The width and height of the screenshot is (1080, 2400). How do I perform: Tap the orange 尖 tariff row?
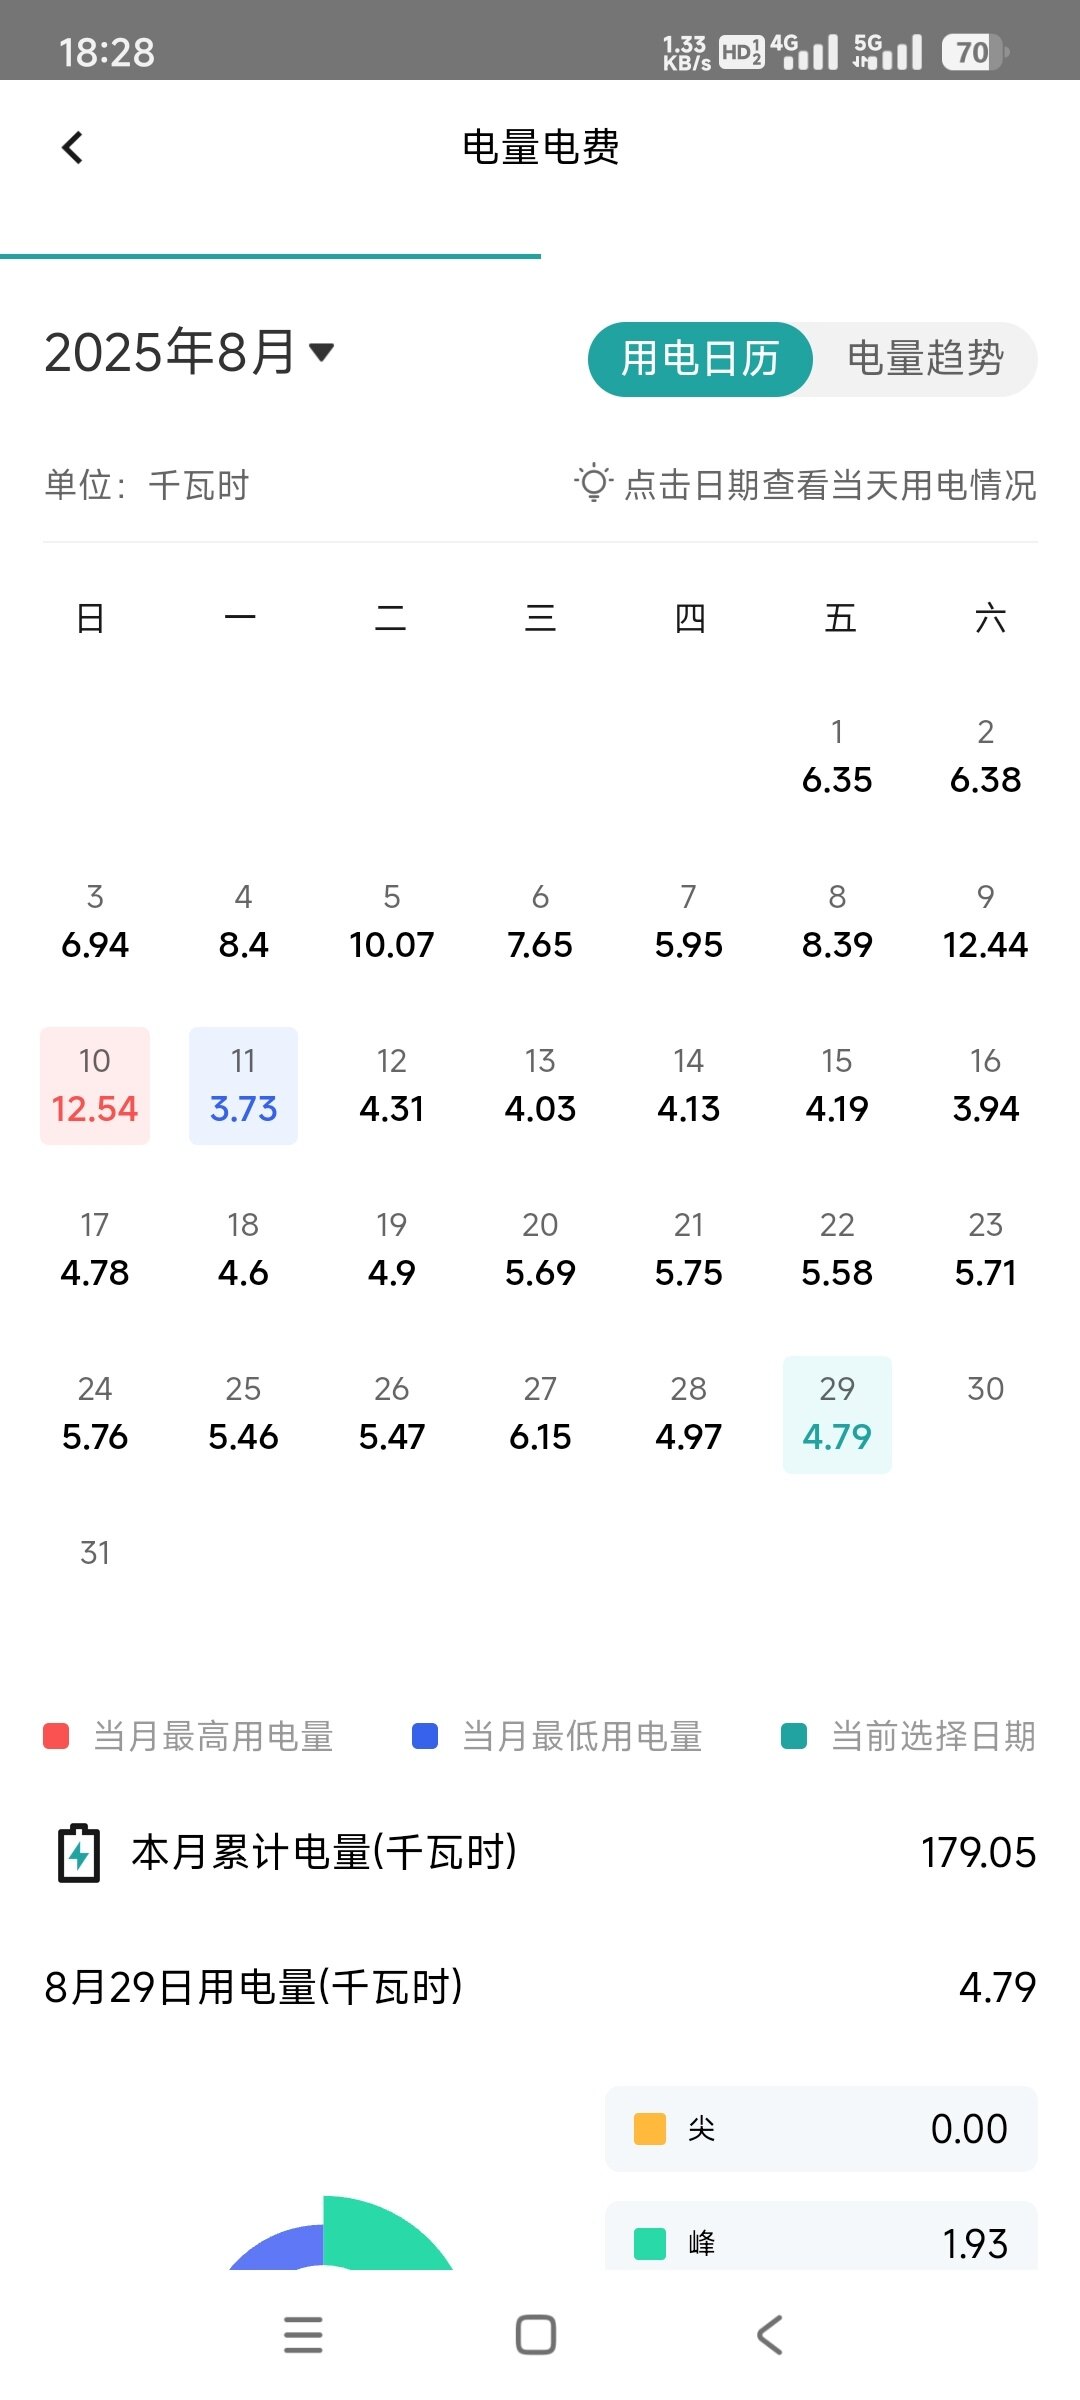(821, 2129)
